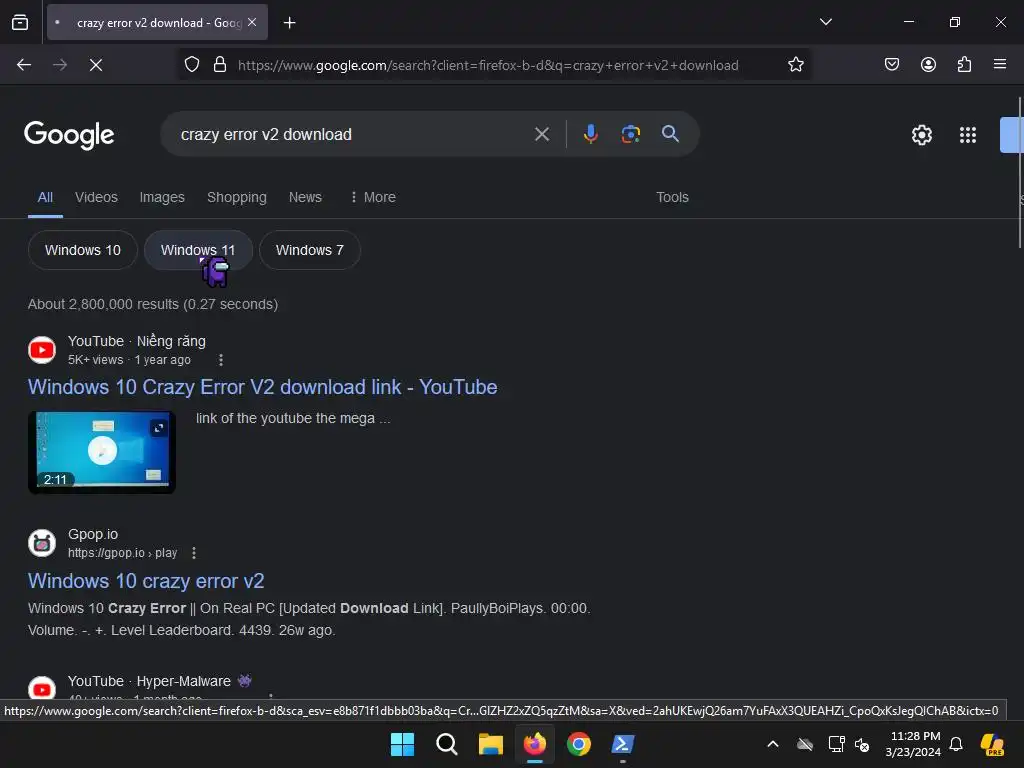The image size is (1024, 768).
Task: Stop loading the page
Action: point(96,65)
